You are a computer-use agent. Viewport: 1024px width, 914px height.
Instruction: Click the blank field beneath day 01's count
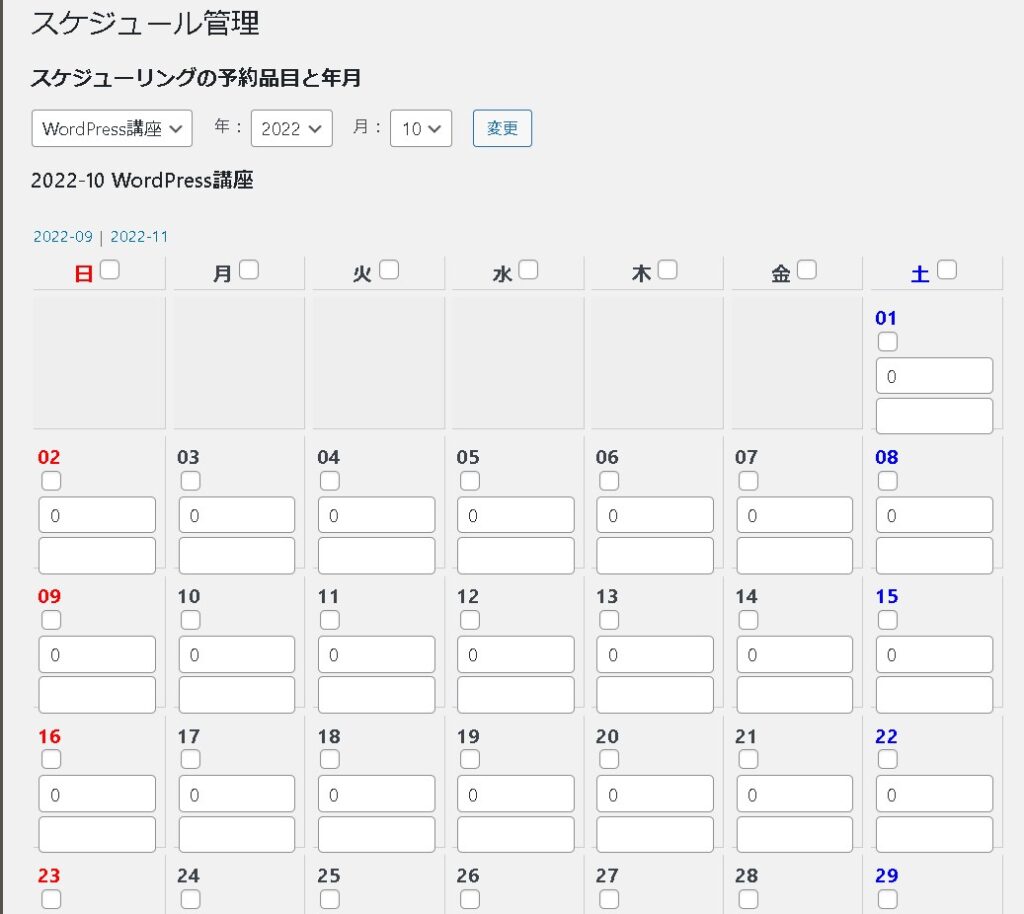tap(935, 416)
